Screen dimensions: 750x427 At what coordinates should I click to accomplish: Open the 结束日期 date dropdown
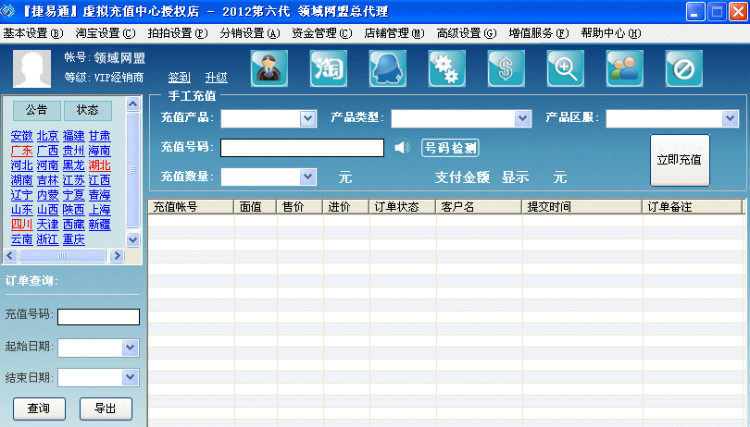[x=130, y=377]
